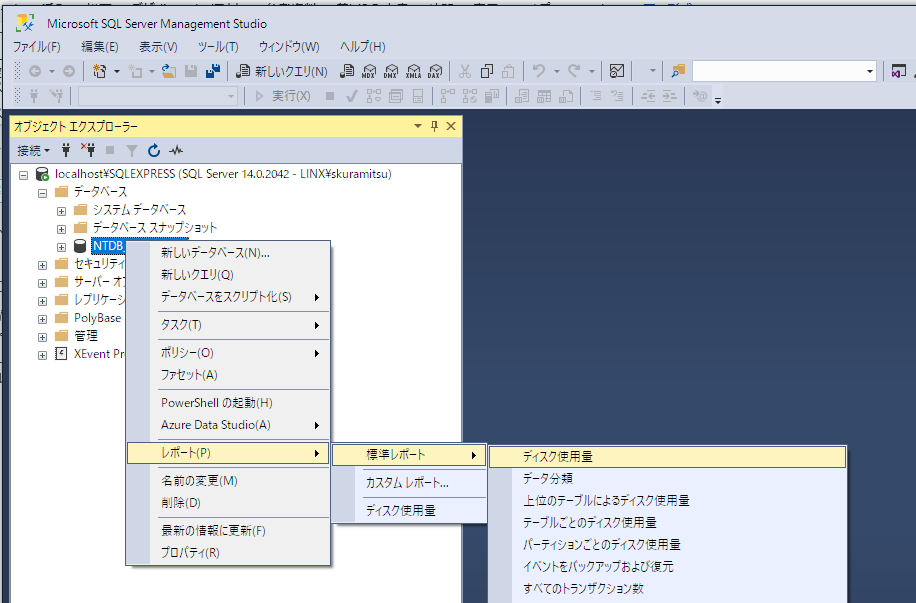Viewport: 916px width, 603px height.
Task: Create a new MDX query via its toolbar icon
Action: point(370,70)
